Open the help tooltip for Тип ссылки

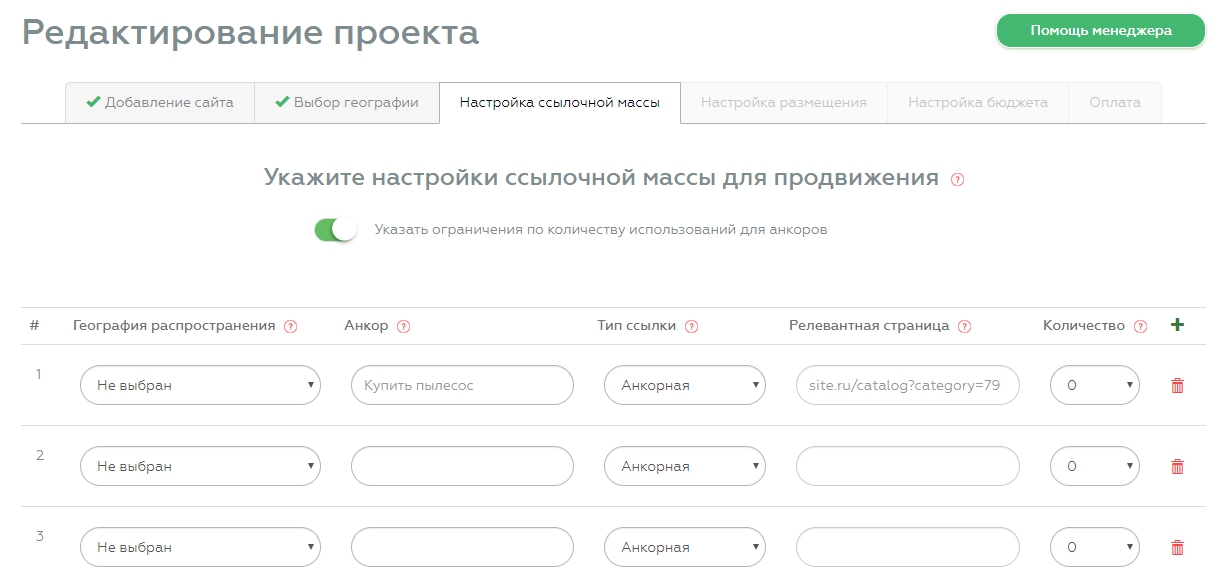tap(691, 326)
